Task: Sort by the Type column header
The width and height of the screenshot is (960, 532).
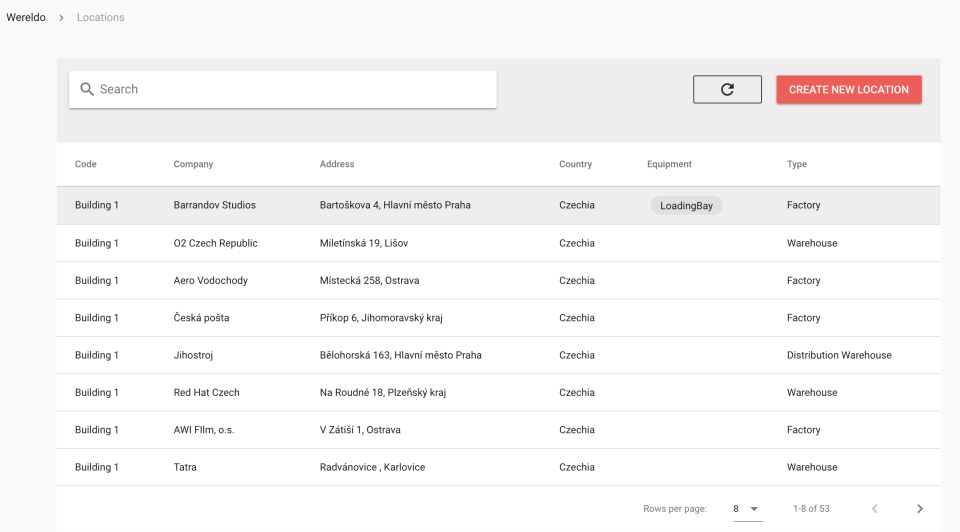Action: [x=797, y=164]
